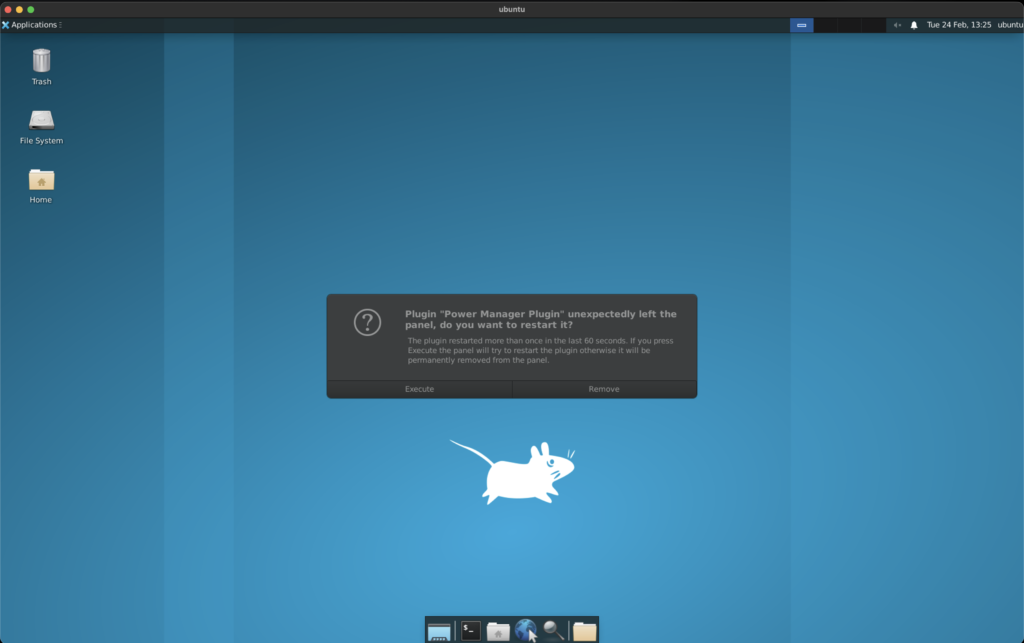Click the muted volume speaker icon
Image resolution: width=1024 pixels, height=643 pixels.
coord(897,25)
